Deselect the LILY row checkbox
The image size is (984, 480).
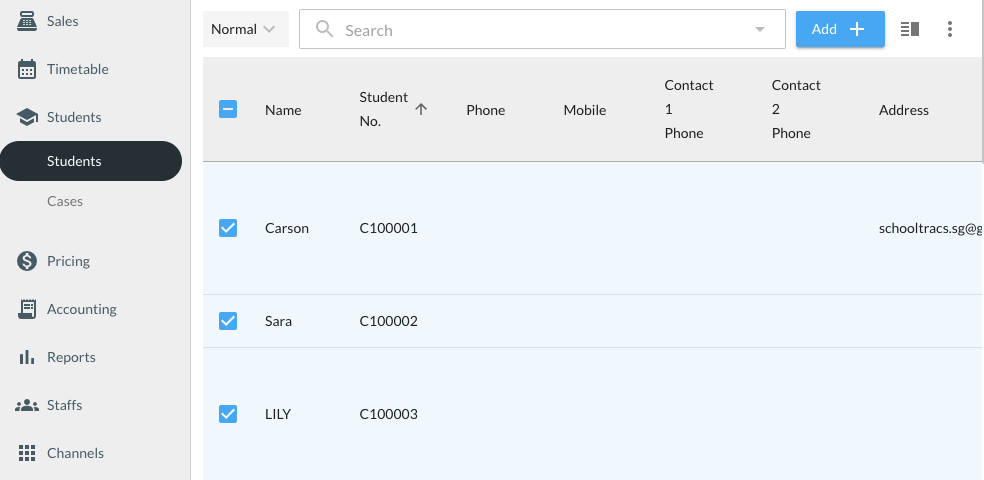click(228, 414)
